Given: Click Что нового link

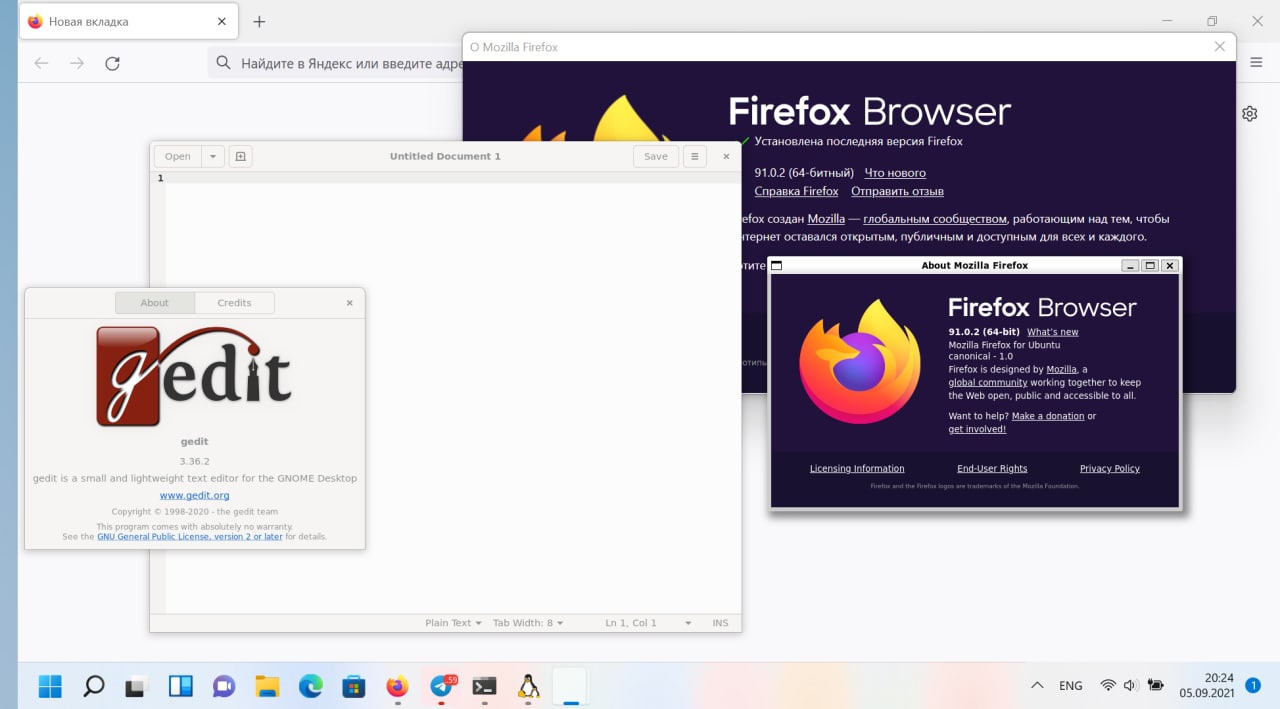Looking at the screenshot, I should point(895,173).
